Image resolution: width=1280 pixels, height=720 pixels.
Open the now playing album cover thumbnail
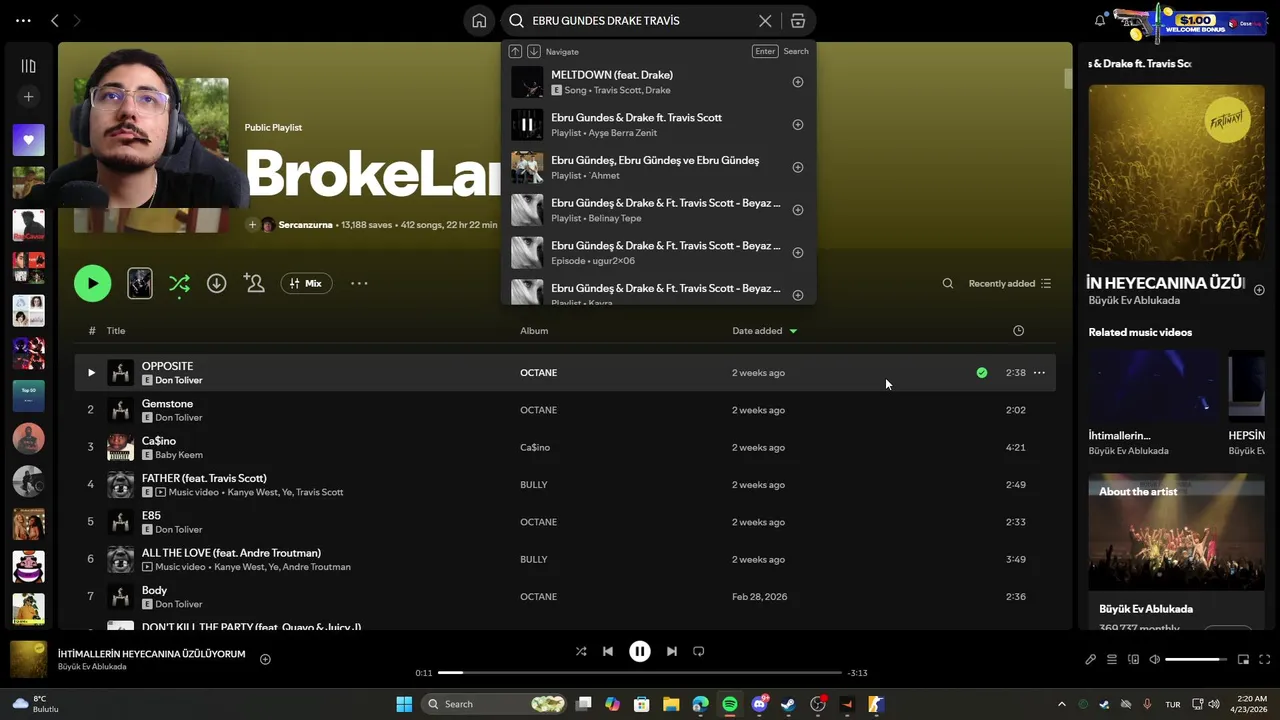point(28,659)
